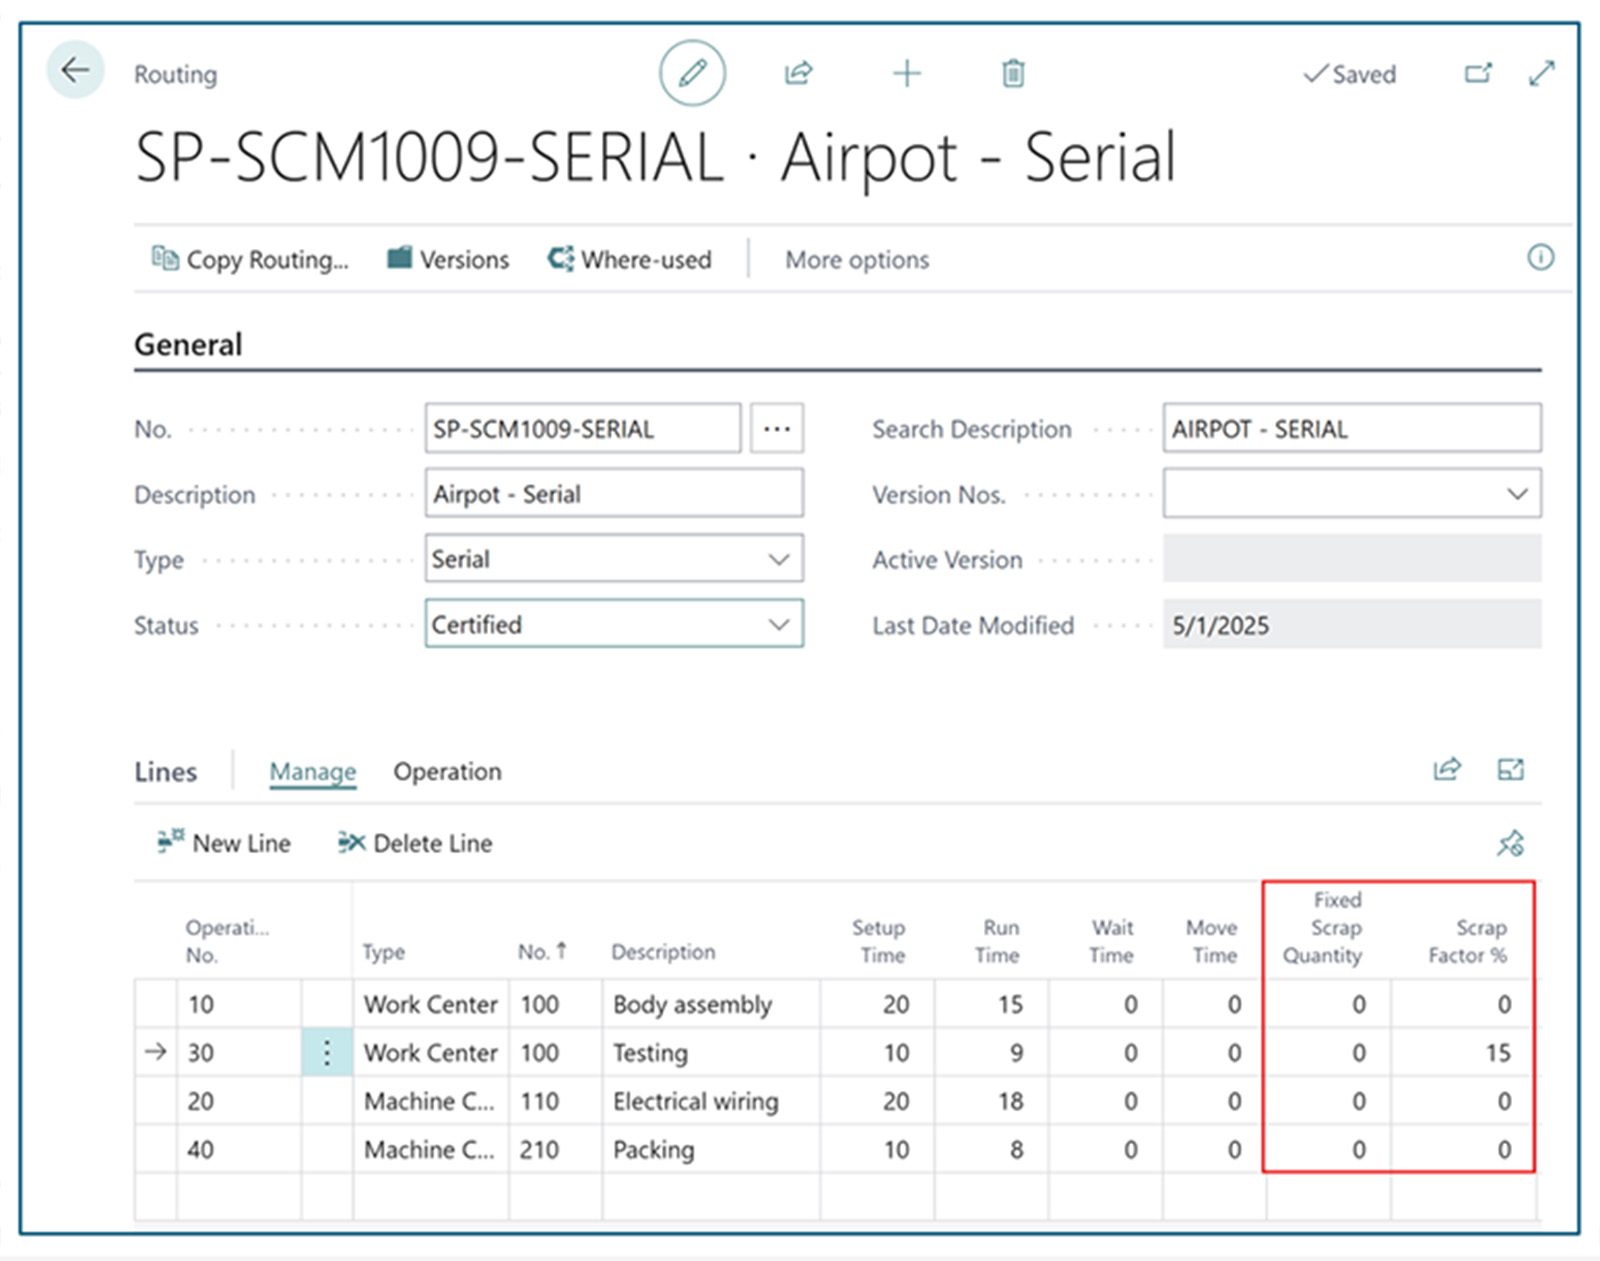Open the assist edit ellipsis next to No.
Viewport: 1600px width, 1261px height.
click(x=776, y=428)
